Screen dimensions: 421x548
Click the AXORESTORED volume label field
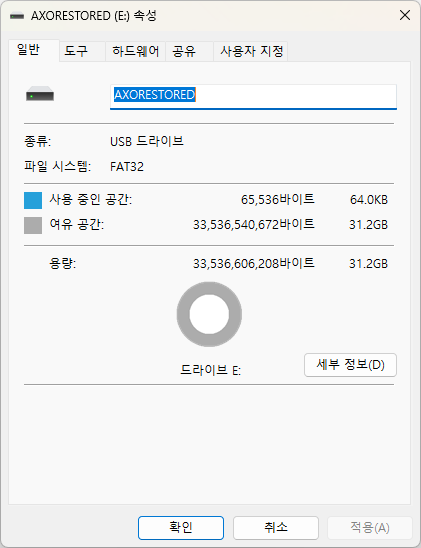click(x=253, y=96)
